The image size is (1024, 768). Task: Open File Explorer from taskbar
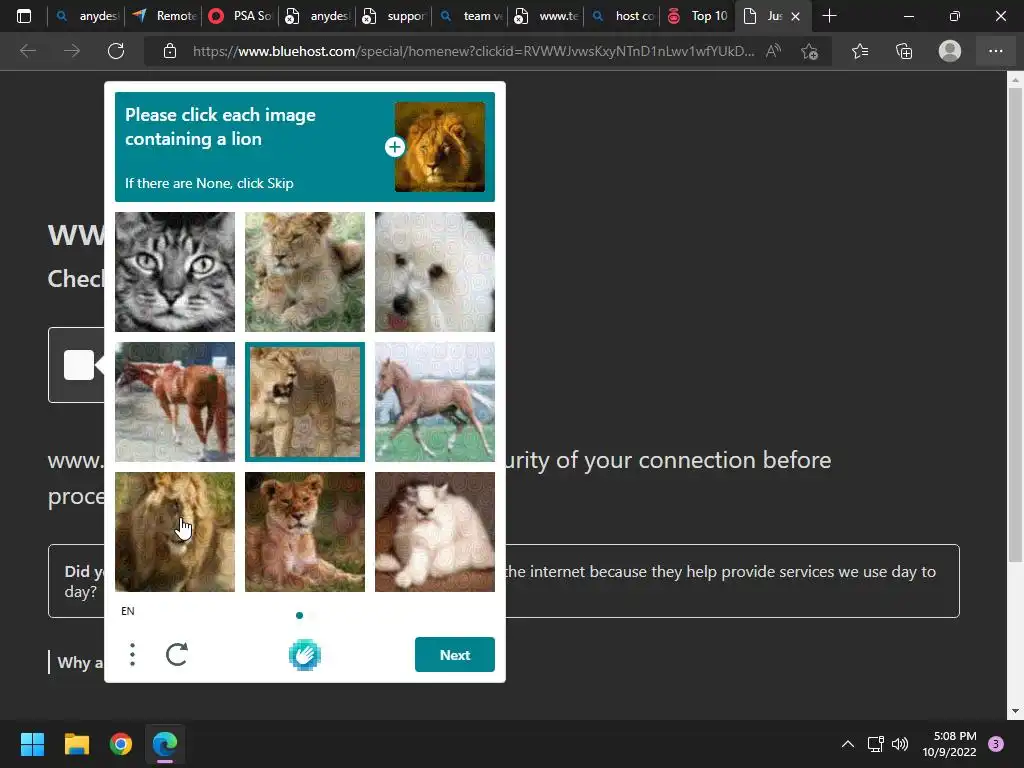tap(76, 744)
